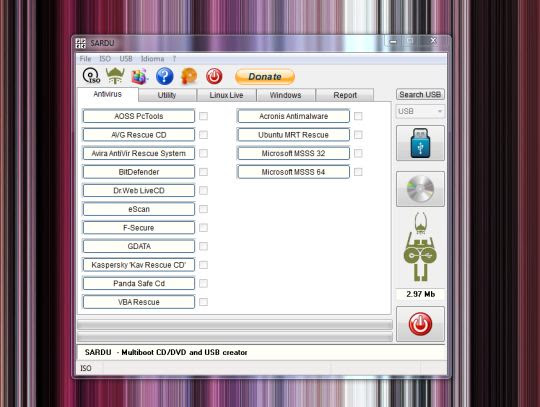Click the Microsoft MSSS 32 button
The image size is (540, 407).
pos(293,153)
